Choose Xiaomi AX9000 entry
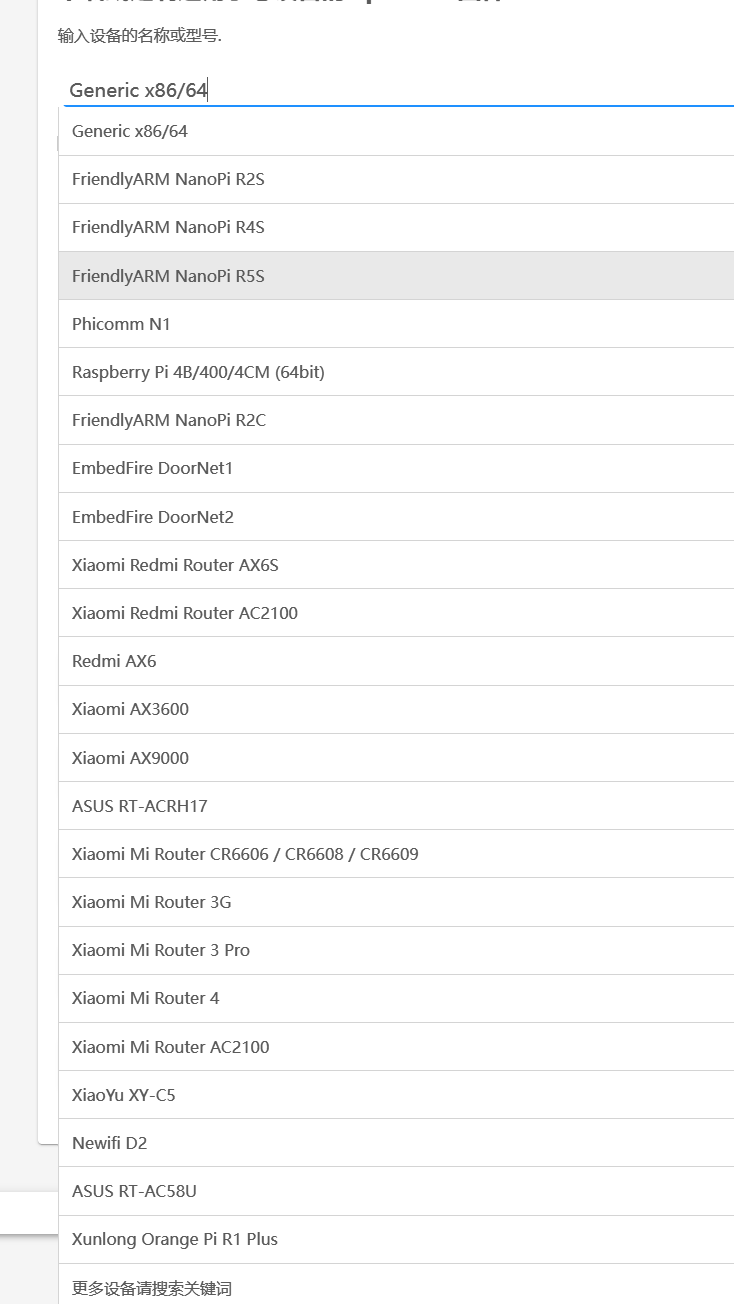This screenshot has width=734, height=1304. [130, 758]
